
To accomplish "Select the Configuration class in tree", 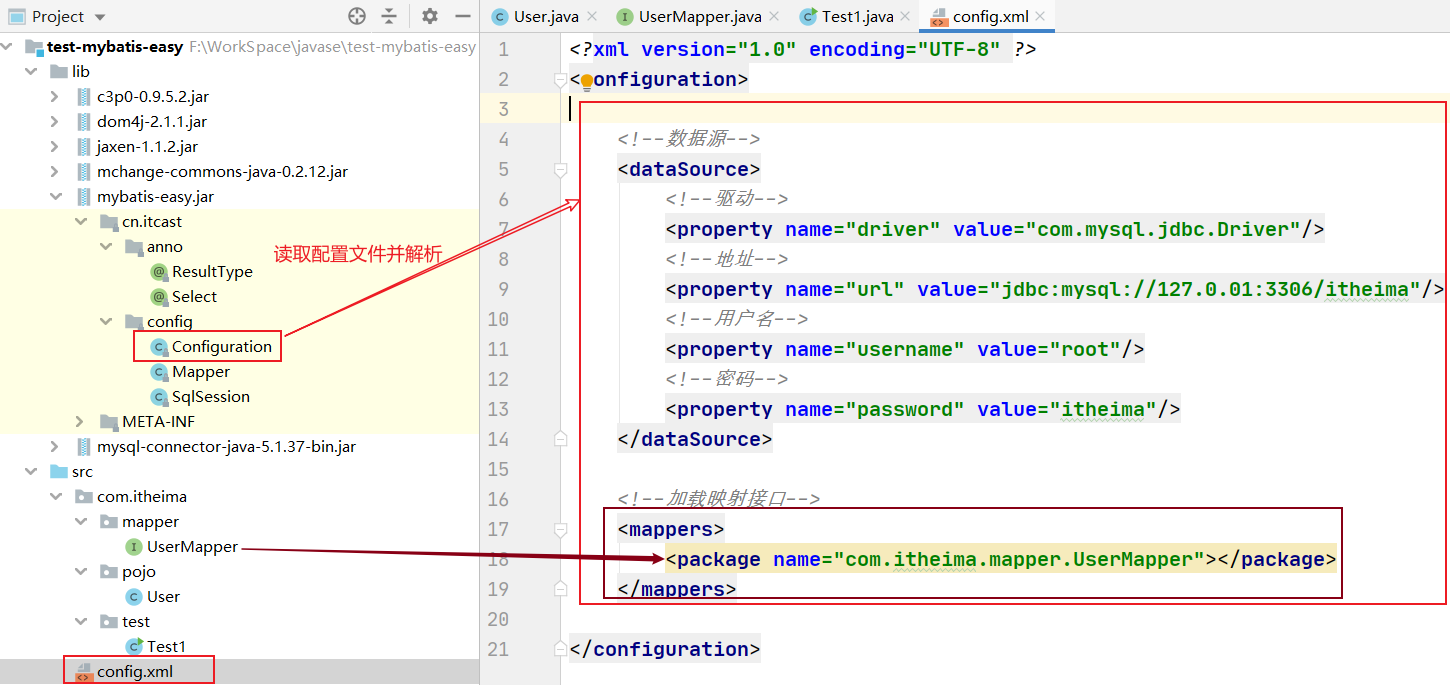I will tap(221, 346).
